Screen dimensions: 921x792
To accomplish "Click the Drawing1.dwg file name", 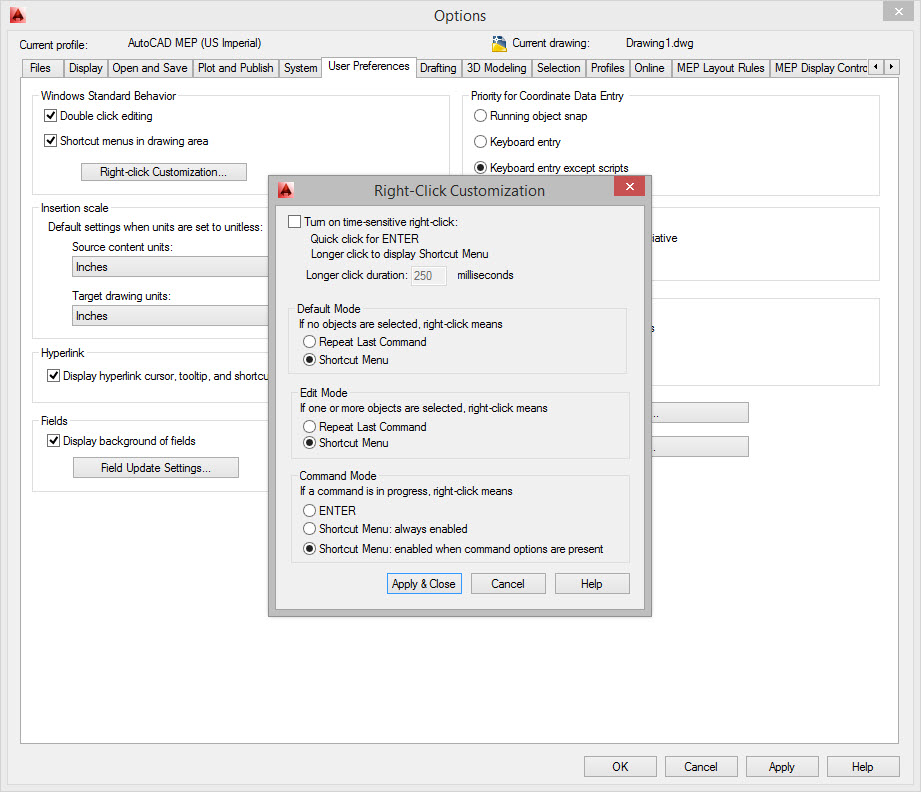I will click(660, 43).
